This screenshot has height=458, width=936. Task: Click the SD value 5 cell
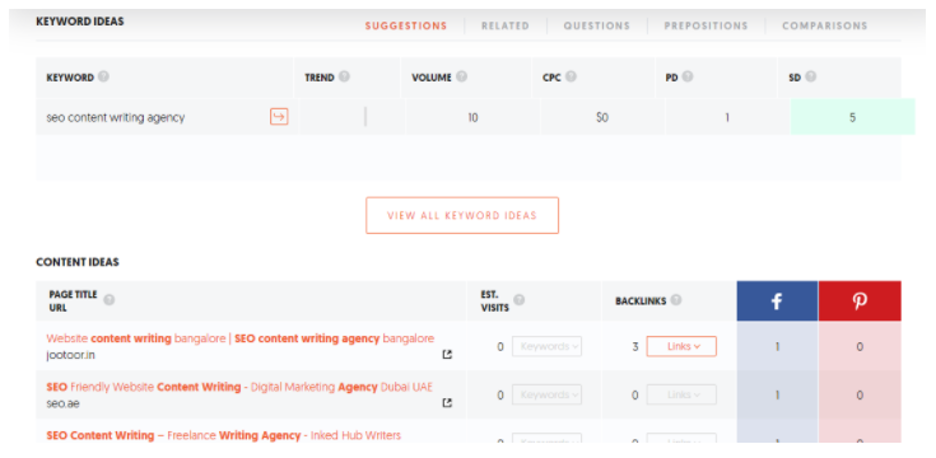point(852,117)
